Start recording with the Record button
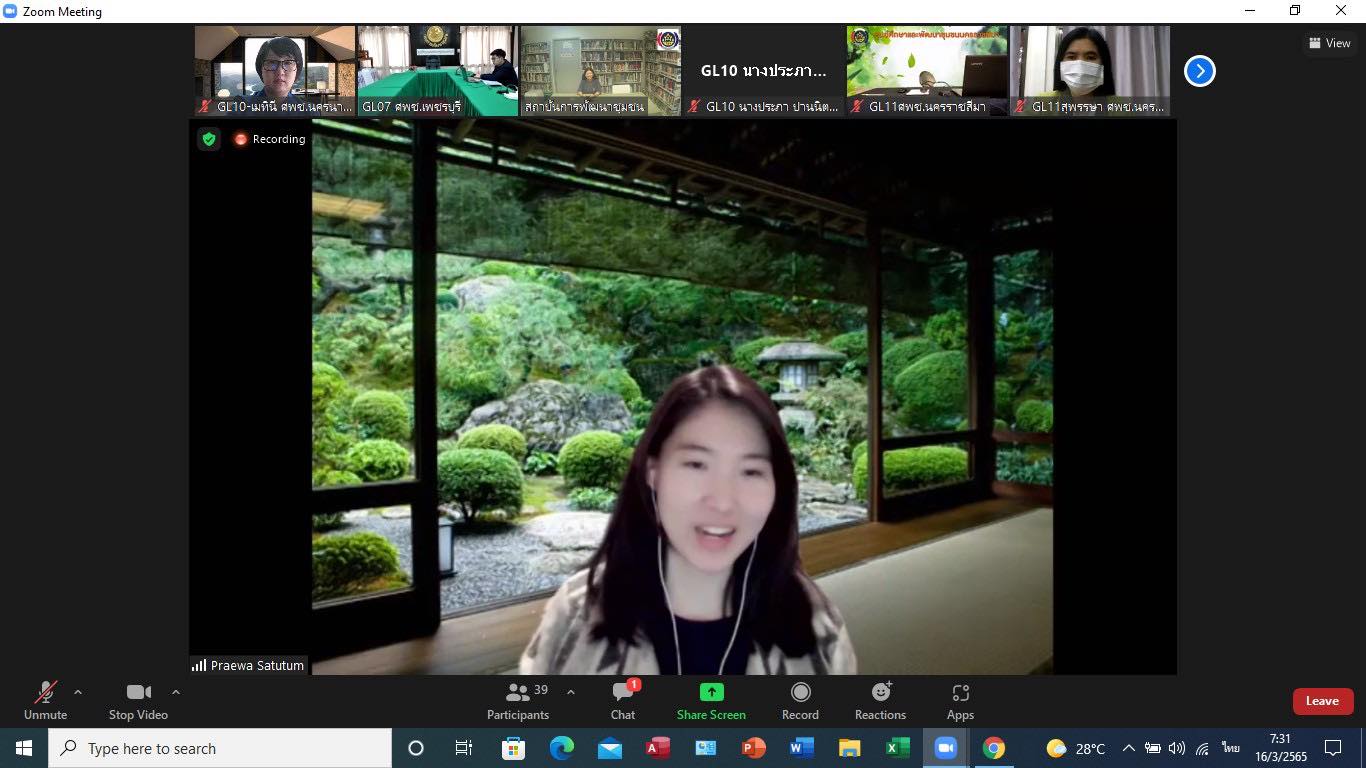This screenshot has height=768, width=1366. (x=800, y=700)
